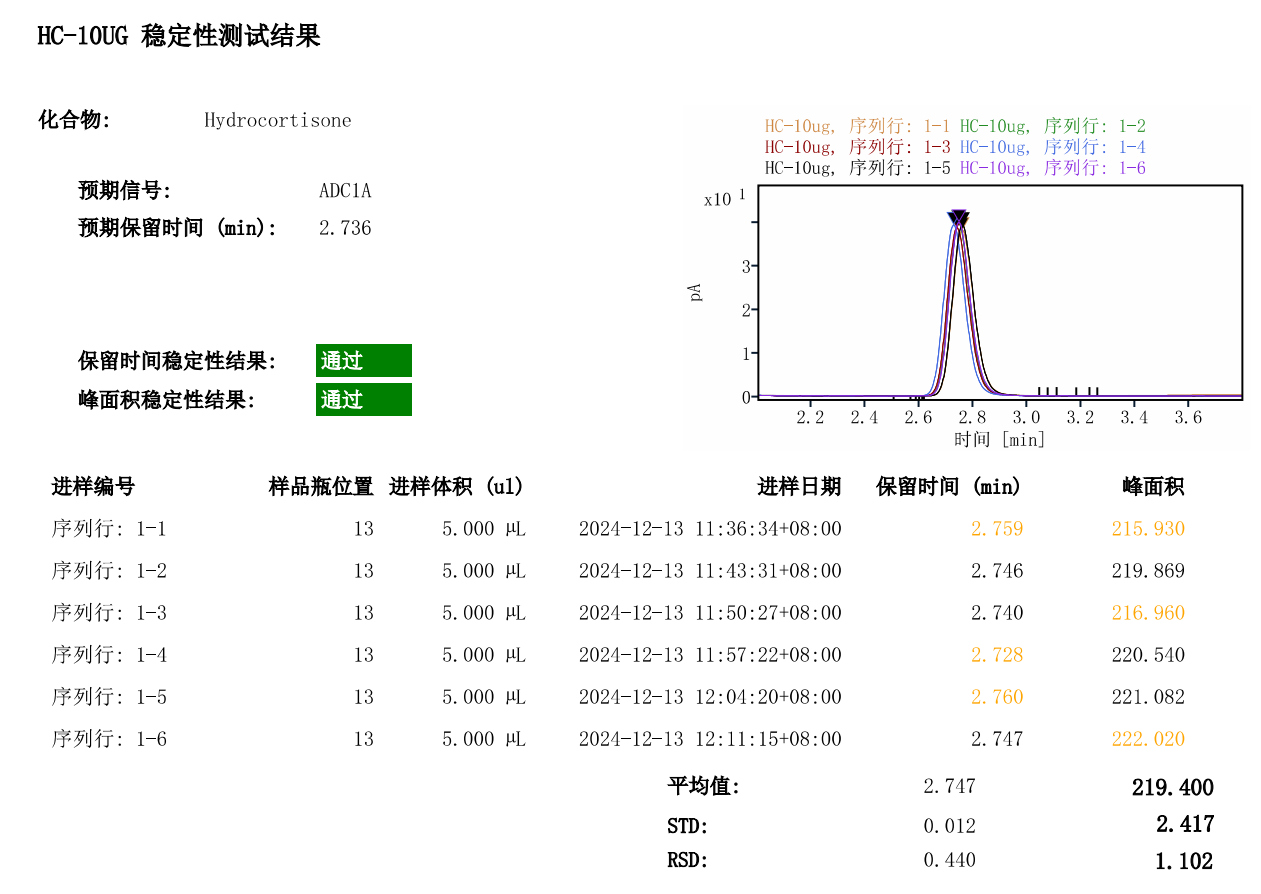Select the compound name 'Hydrocortisone'

pyautogui.click(x=278, y=121)
